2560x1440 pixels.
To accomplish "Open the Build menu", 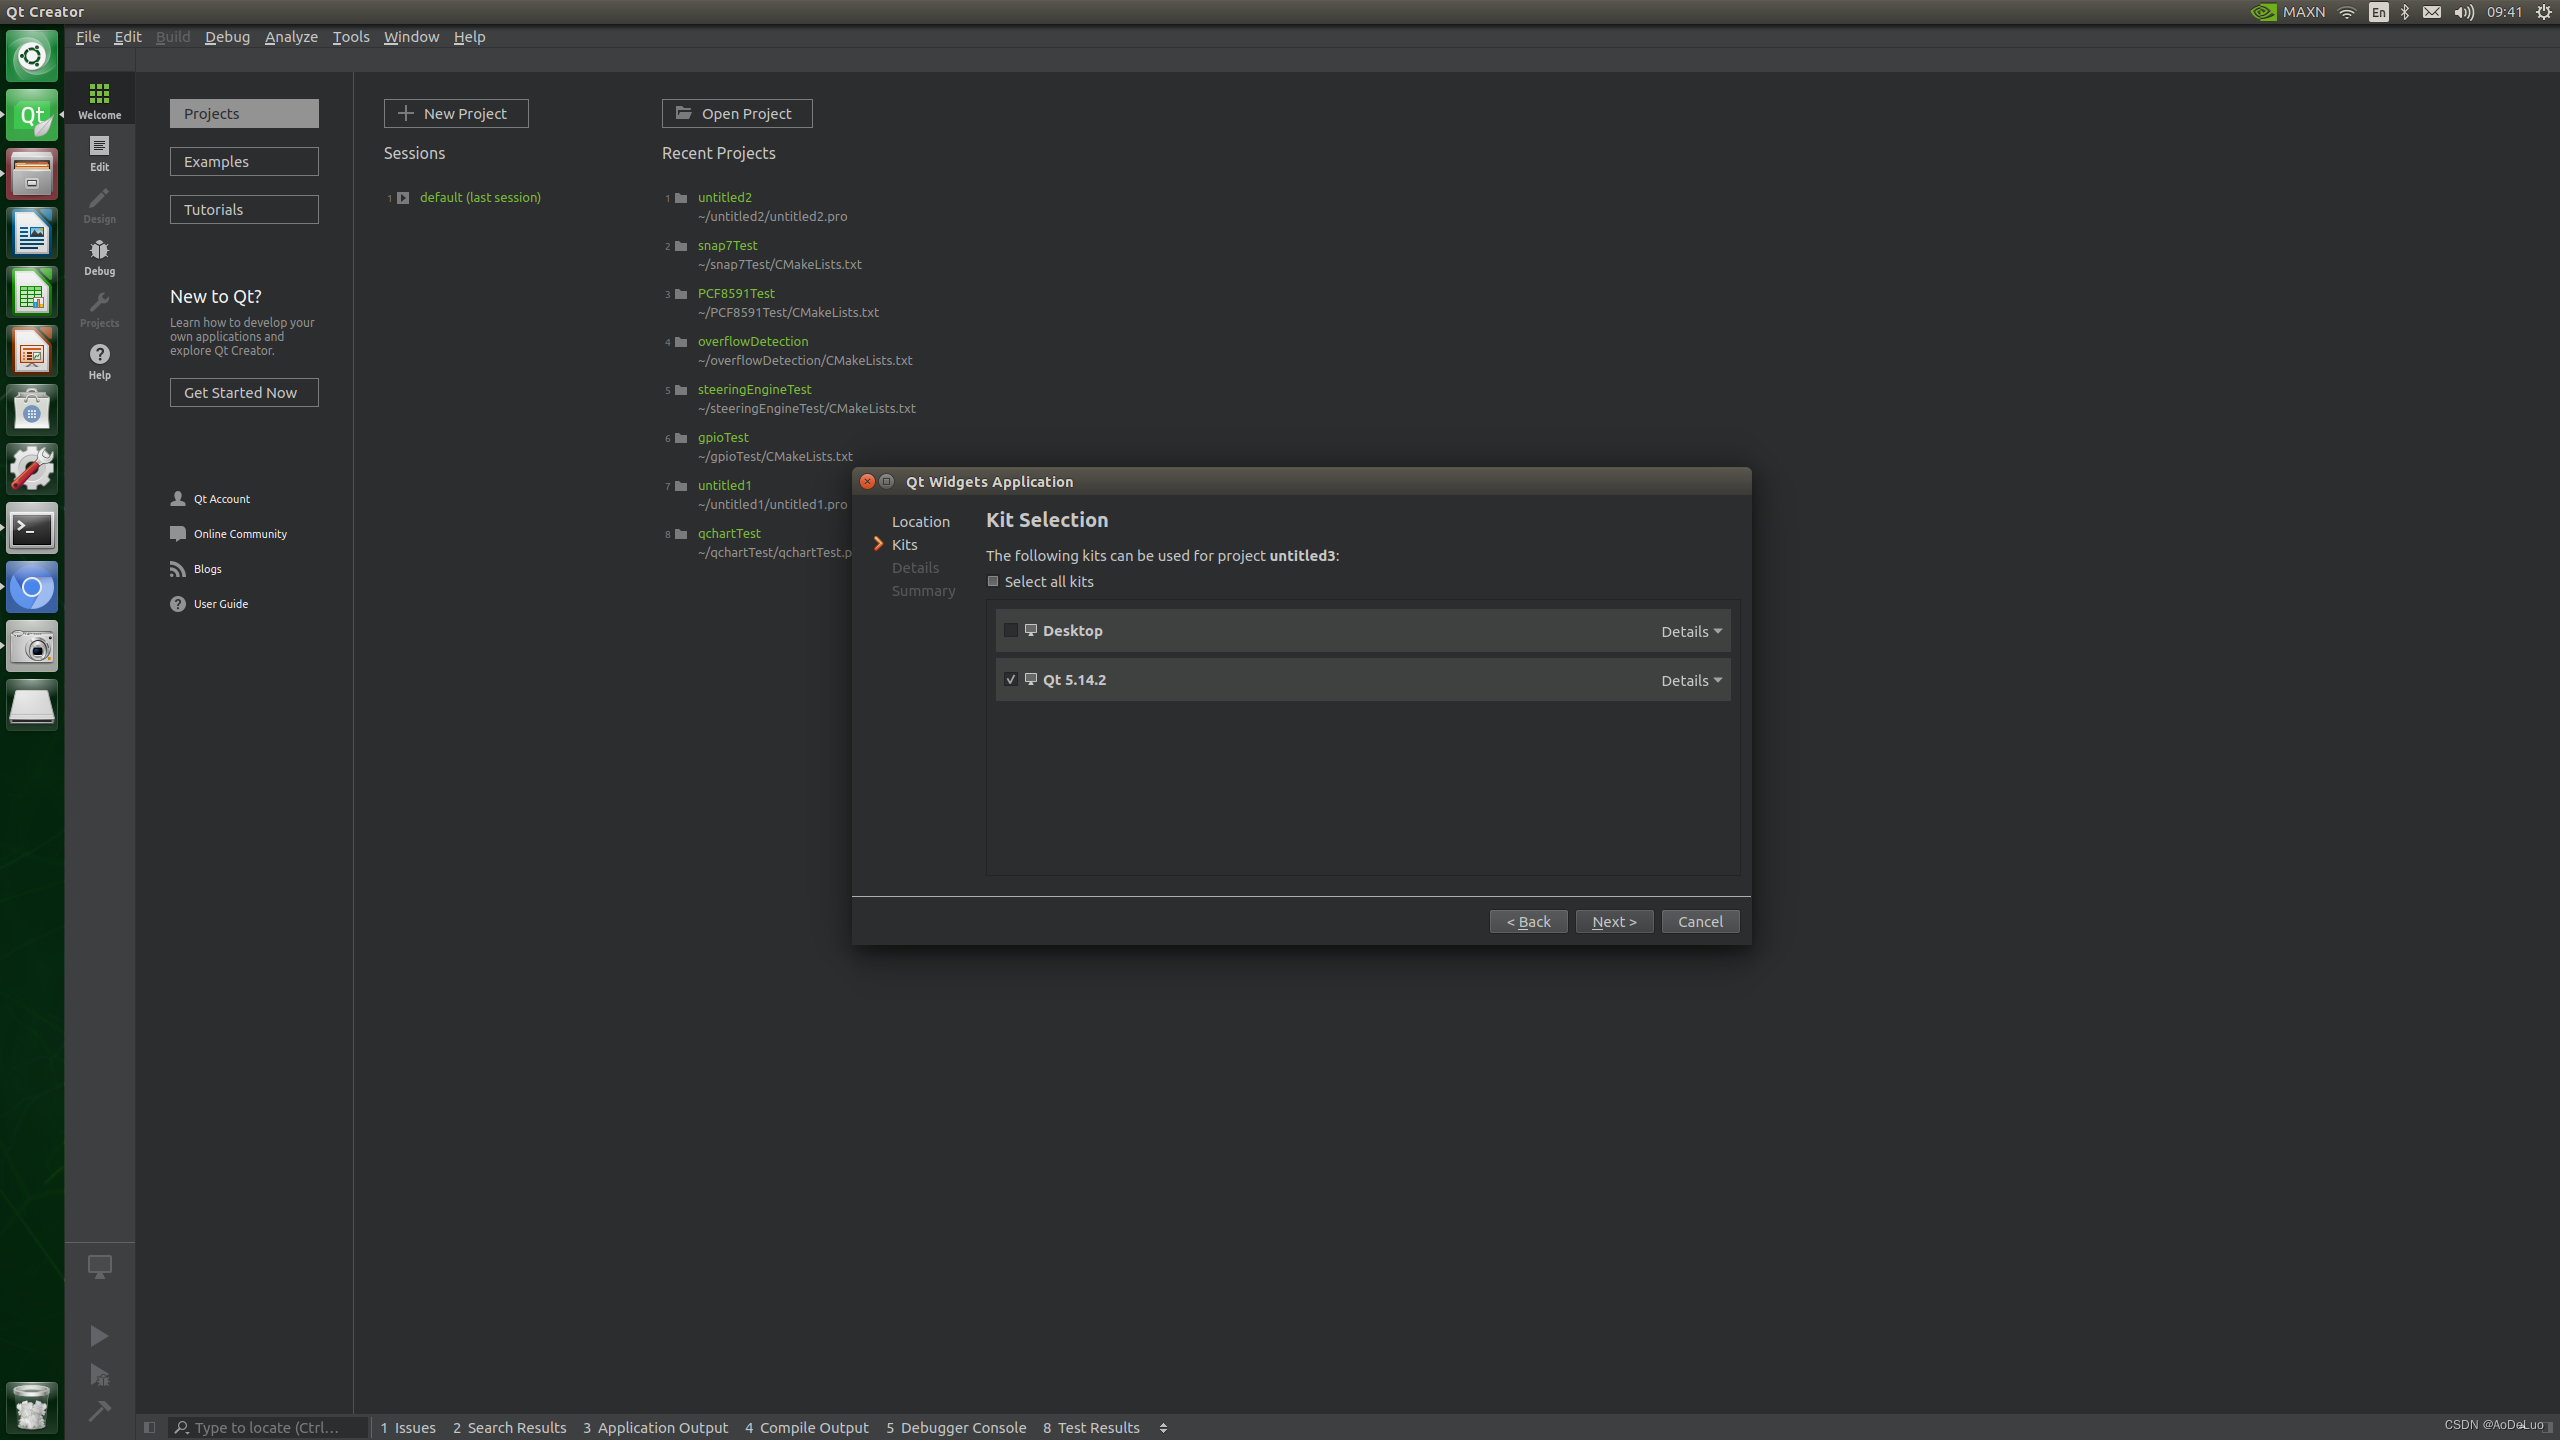I will 171,35.
